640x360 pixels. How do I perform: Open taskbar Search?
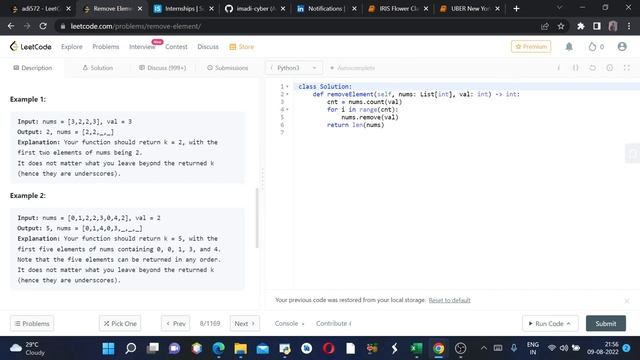click(x=131, y=348)
